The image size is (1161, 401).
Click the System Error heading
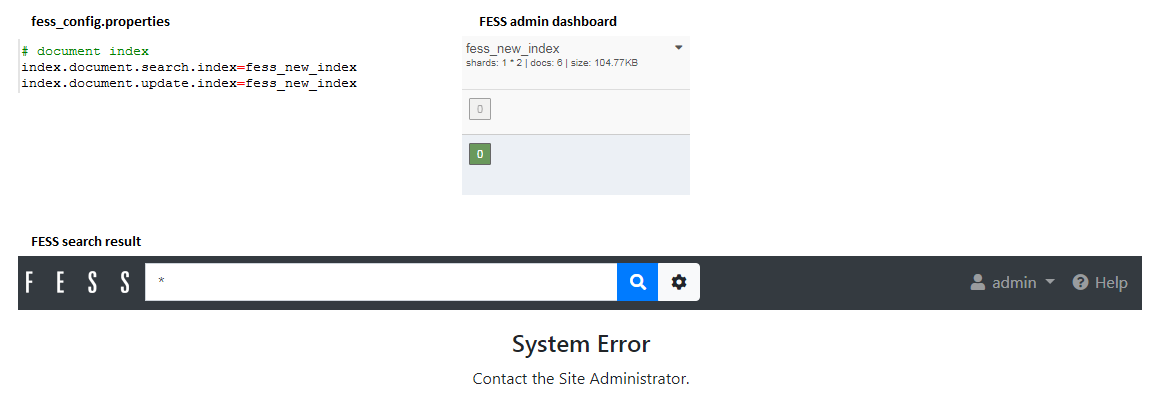pyautogui.click(x=581, y=344)
